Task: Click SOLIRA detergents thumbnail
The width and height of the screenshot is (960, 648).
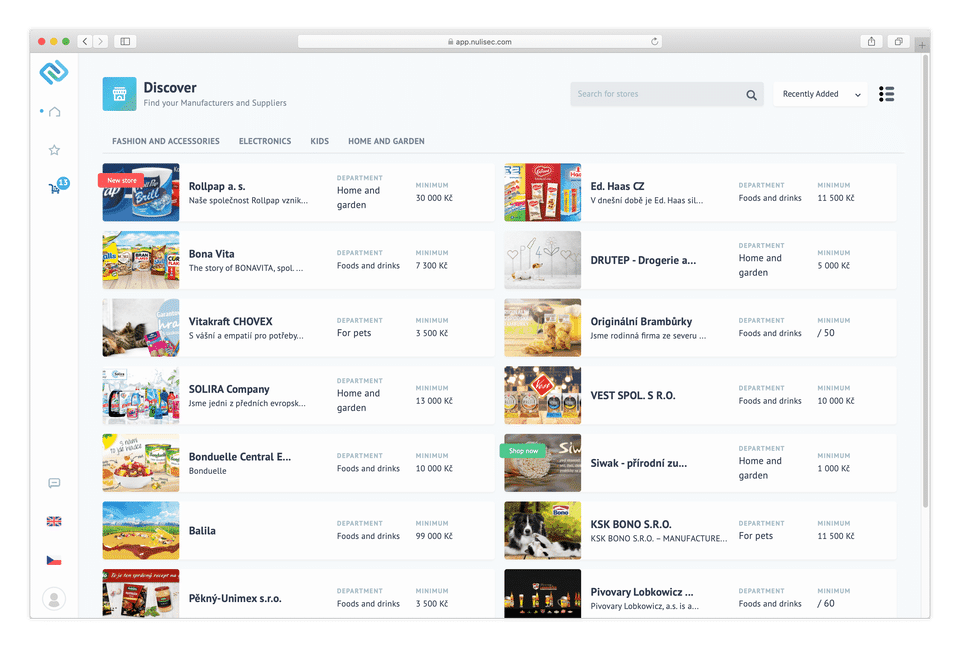Action: click(x=141, y=395)
